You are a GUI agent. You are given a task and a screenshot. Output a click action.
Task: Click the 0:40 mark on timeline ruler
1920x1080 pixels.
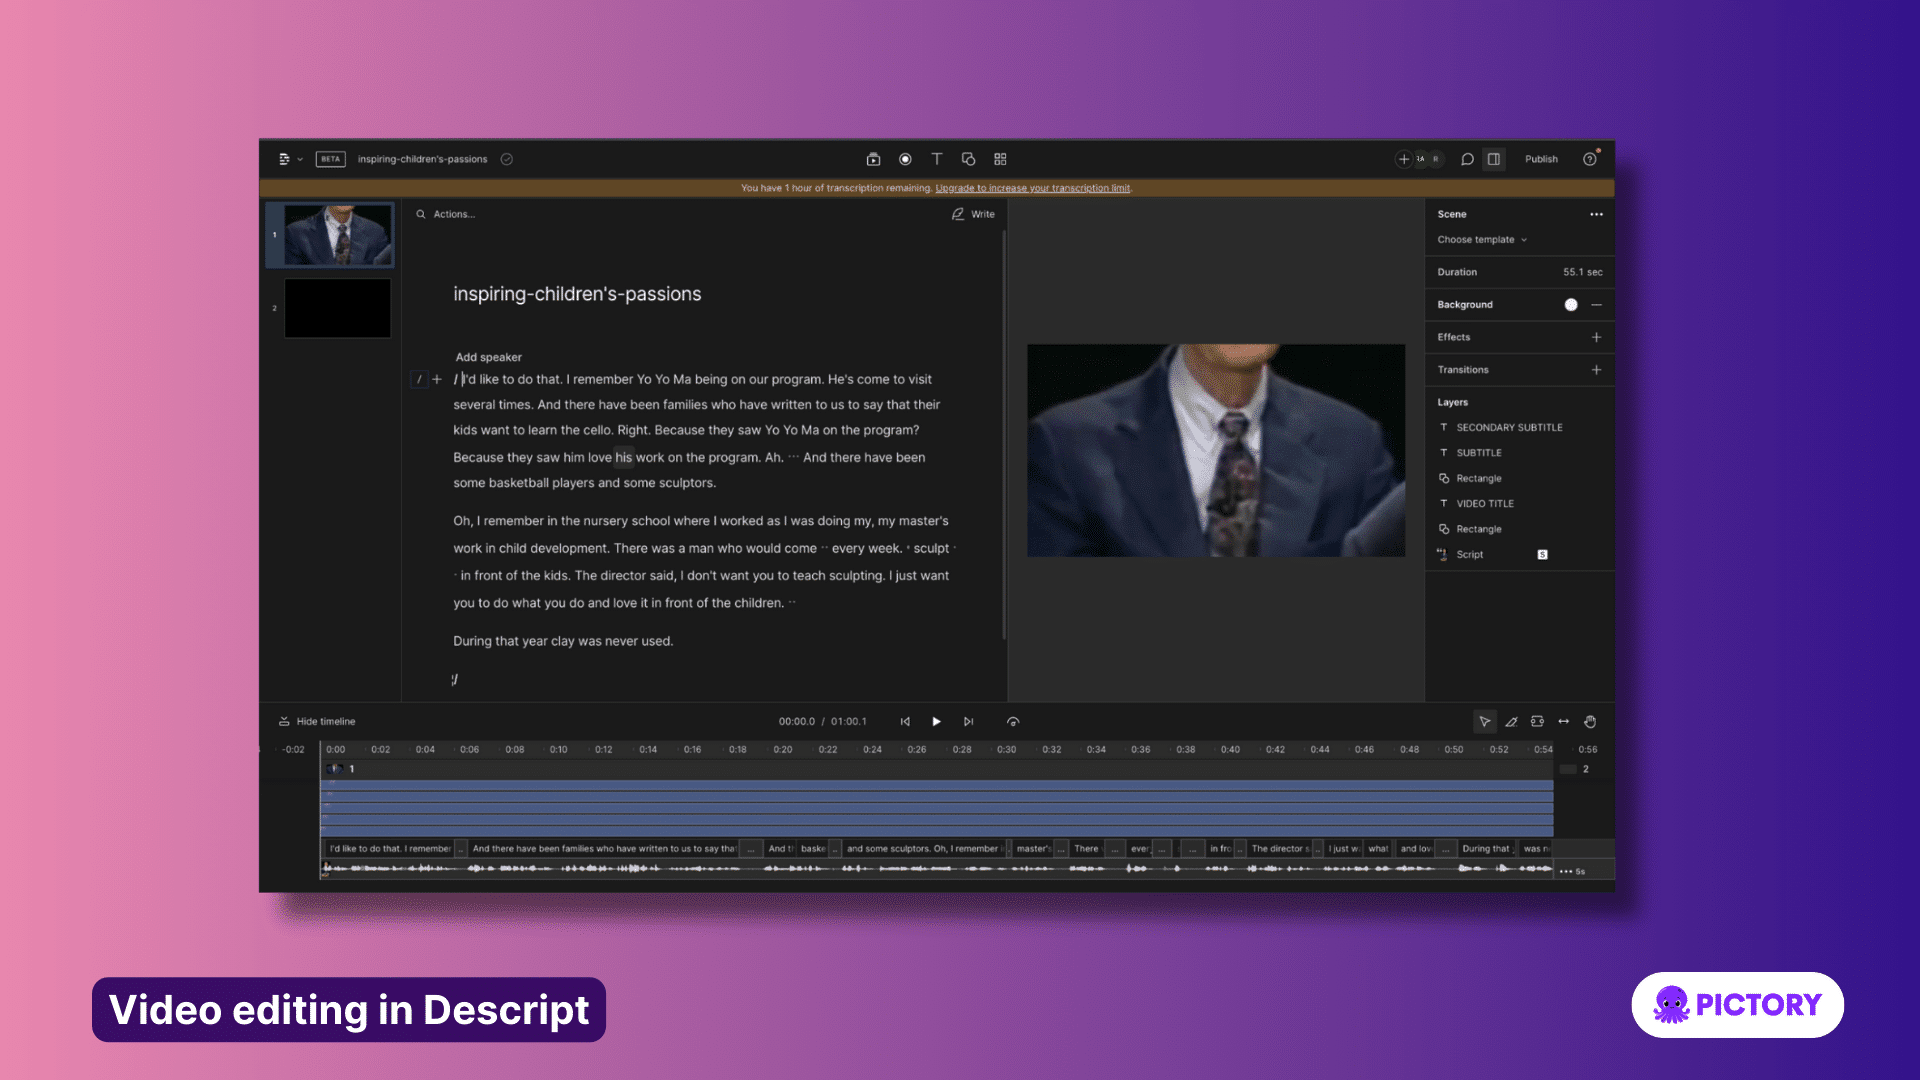[x=1230, y=749]
